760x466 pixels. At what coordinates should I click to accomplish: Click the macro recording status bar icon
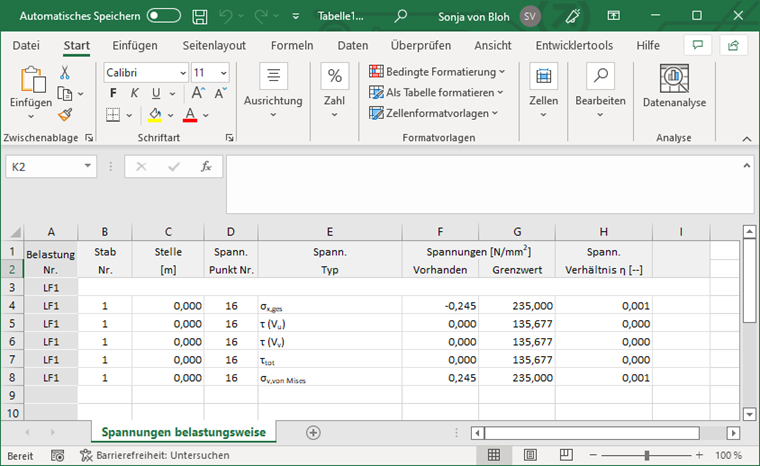(x=58, y=455)
